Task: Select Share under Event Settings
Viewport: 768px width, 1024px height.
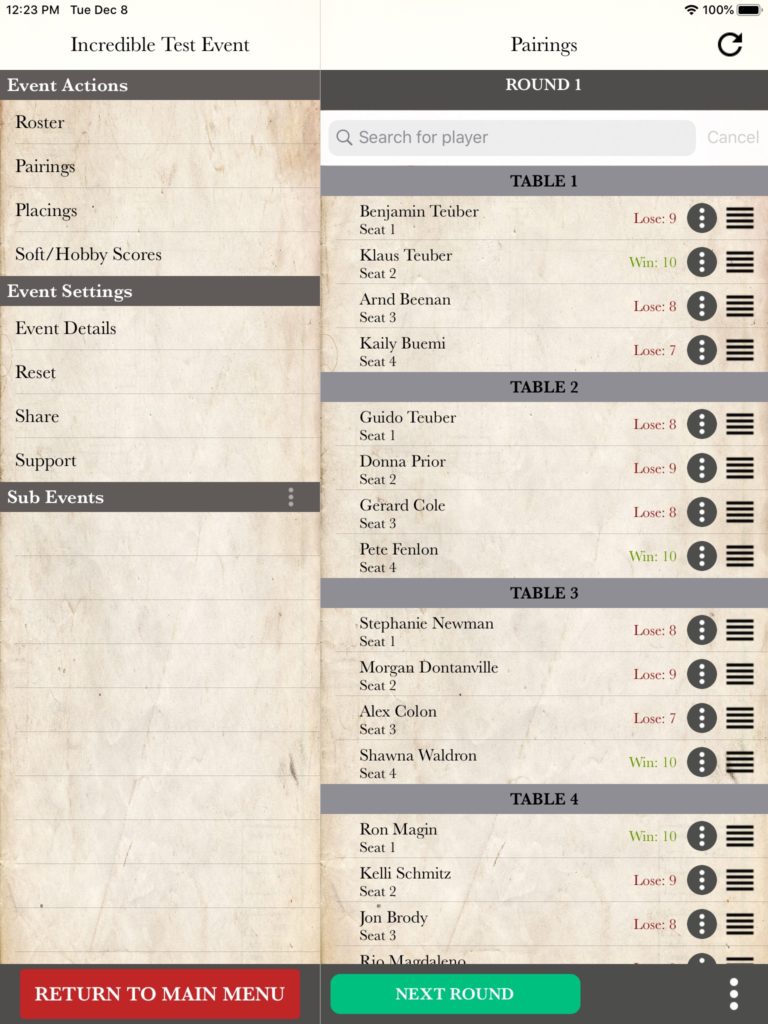Action: [160, 416]
